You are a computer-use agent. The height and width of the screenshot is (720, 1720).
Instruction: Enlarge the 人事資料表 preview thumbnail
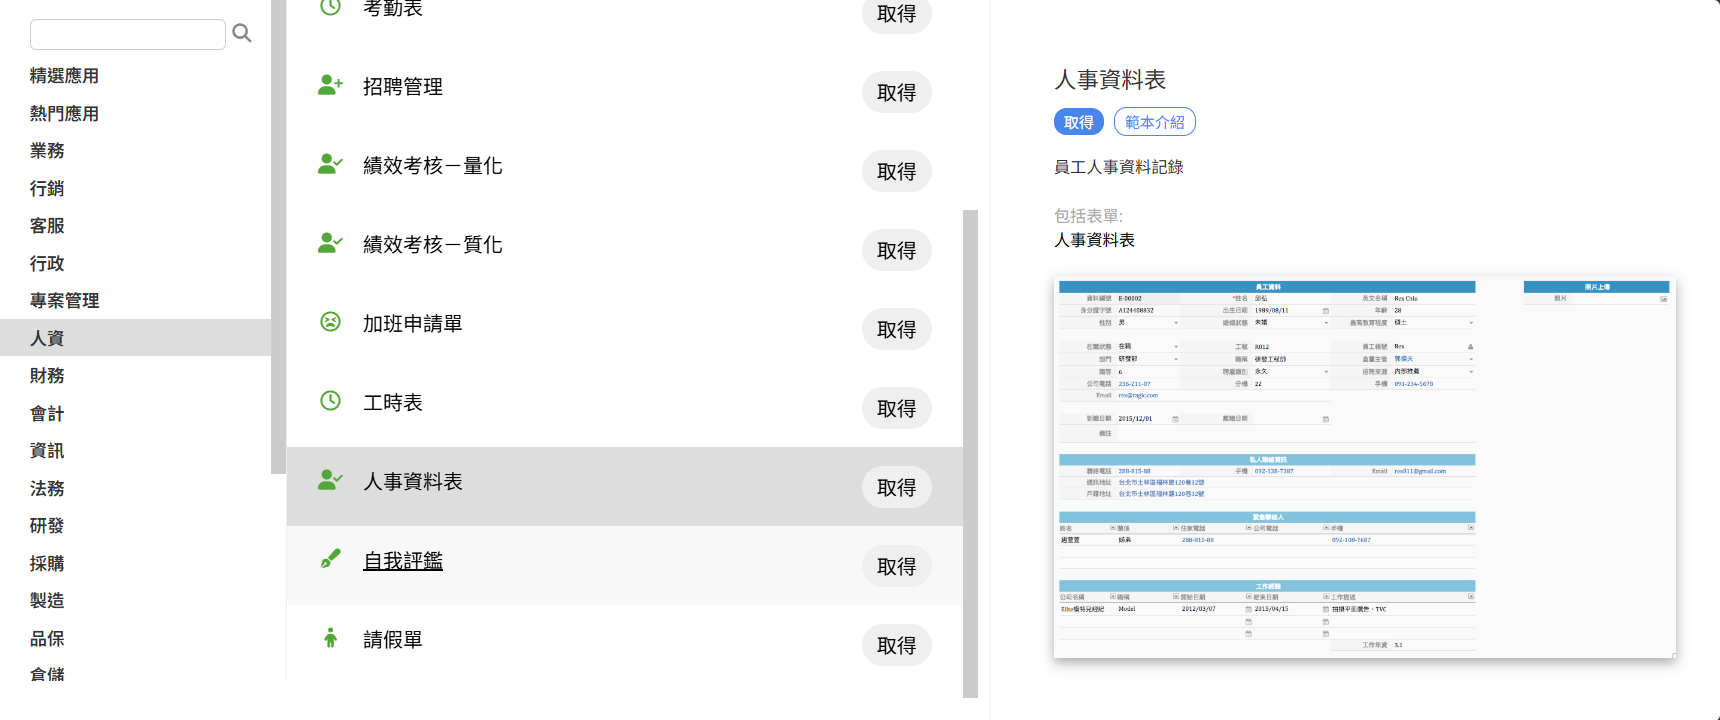point(1364,467)
